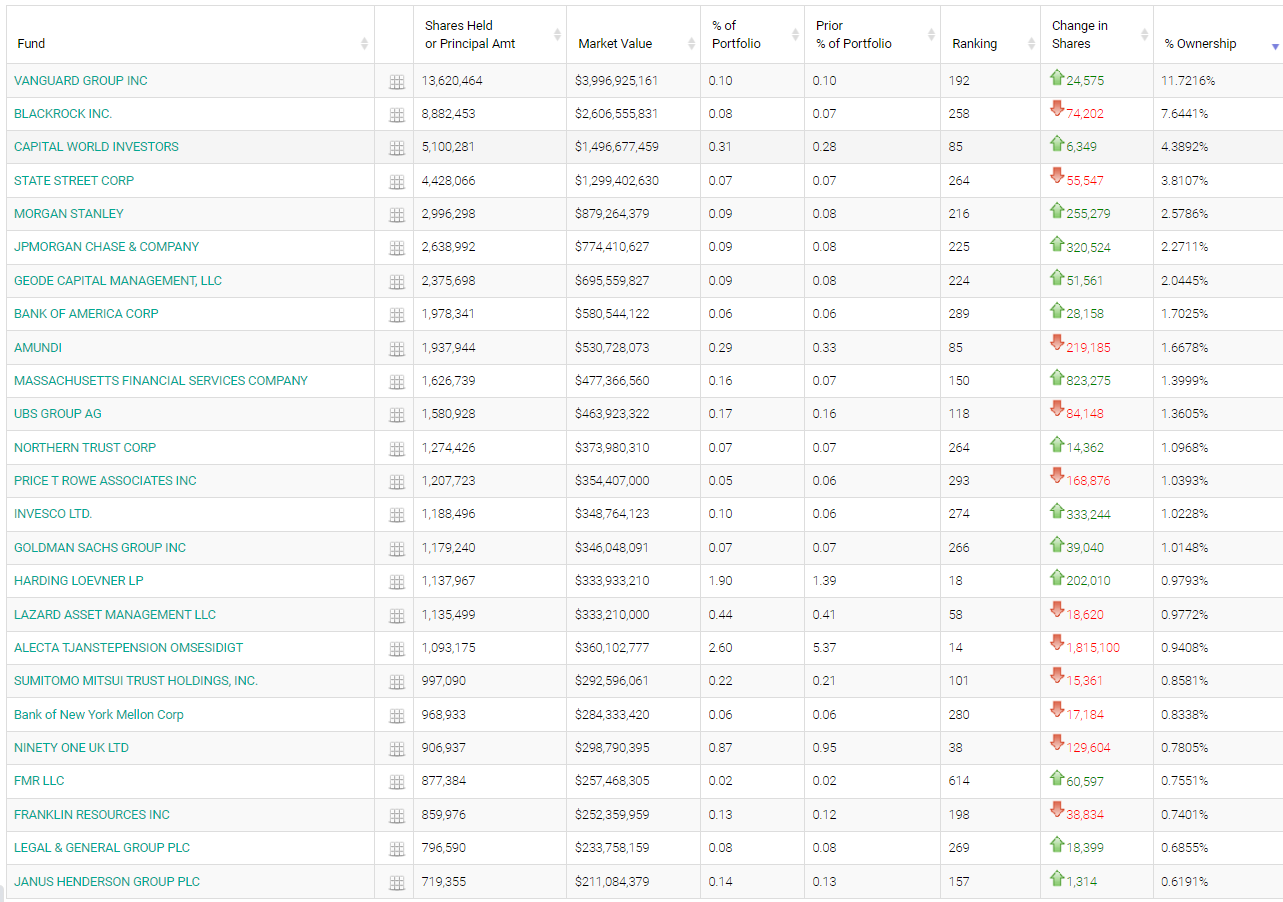Open SUMITOMO MITSUI TRUST HOLDINGS link
The image size is (1283, 902).
tap(136, 680)
